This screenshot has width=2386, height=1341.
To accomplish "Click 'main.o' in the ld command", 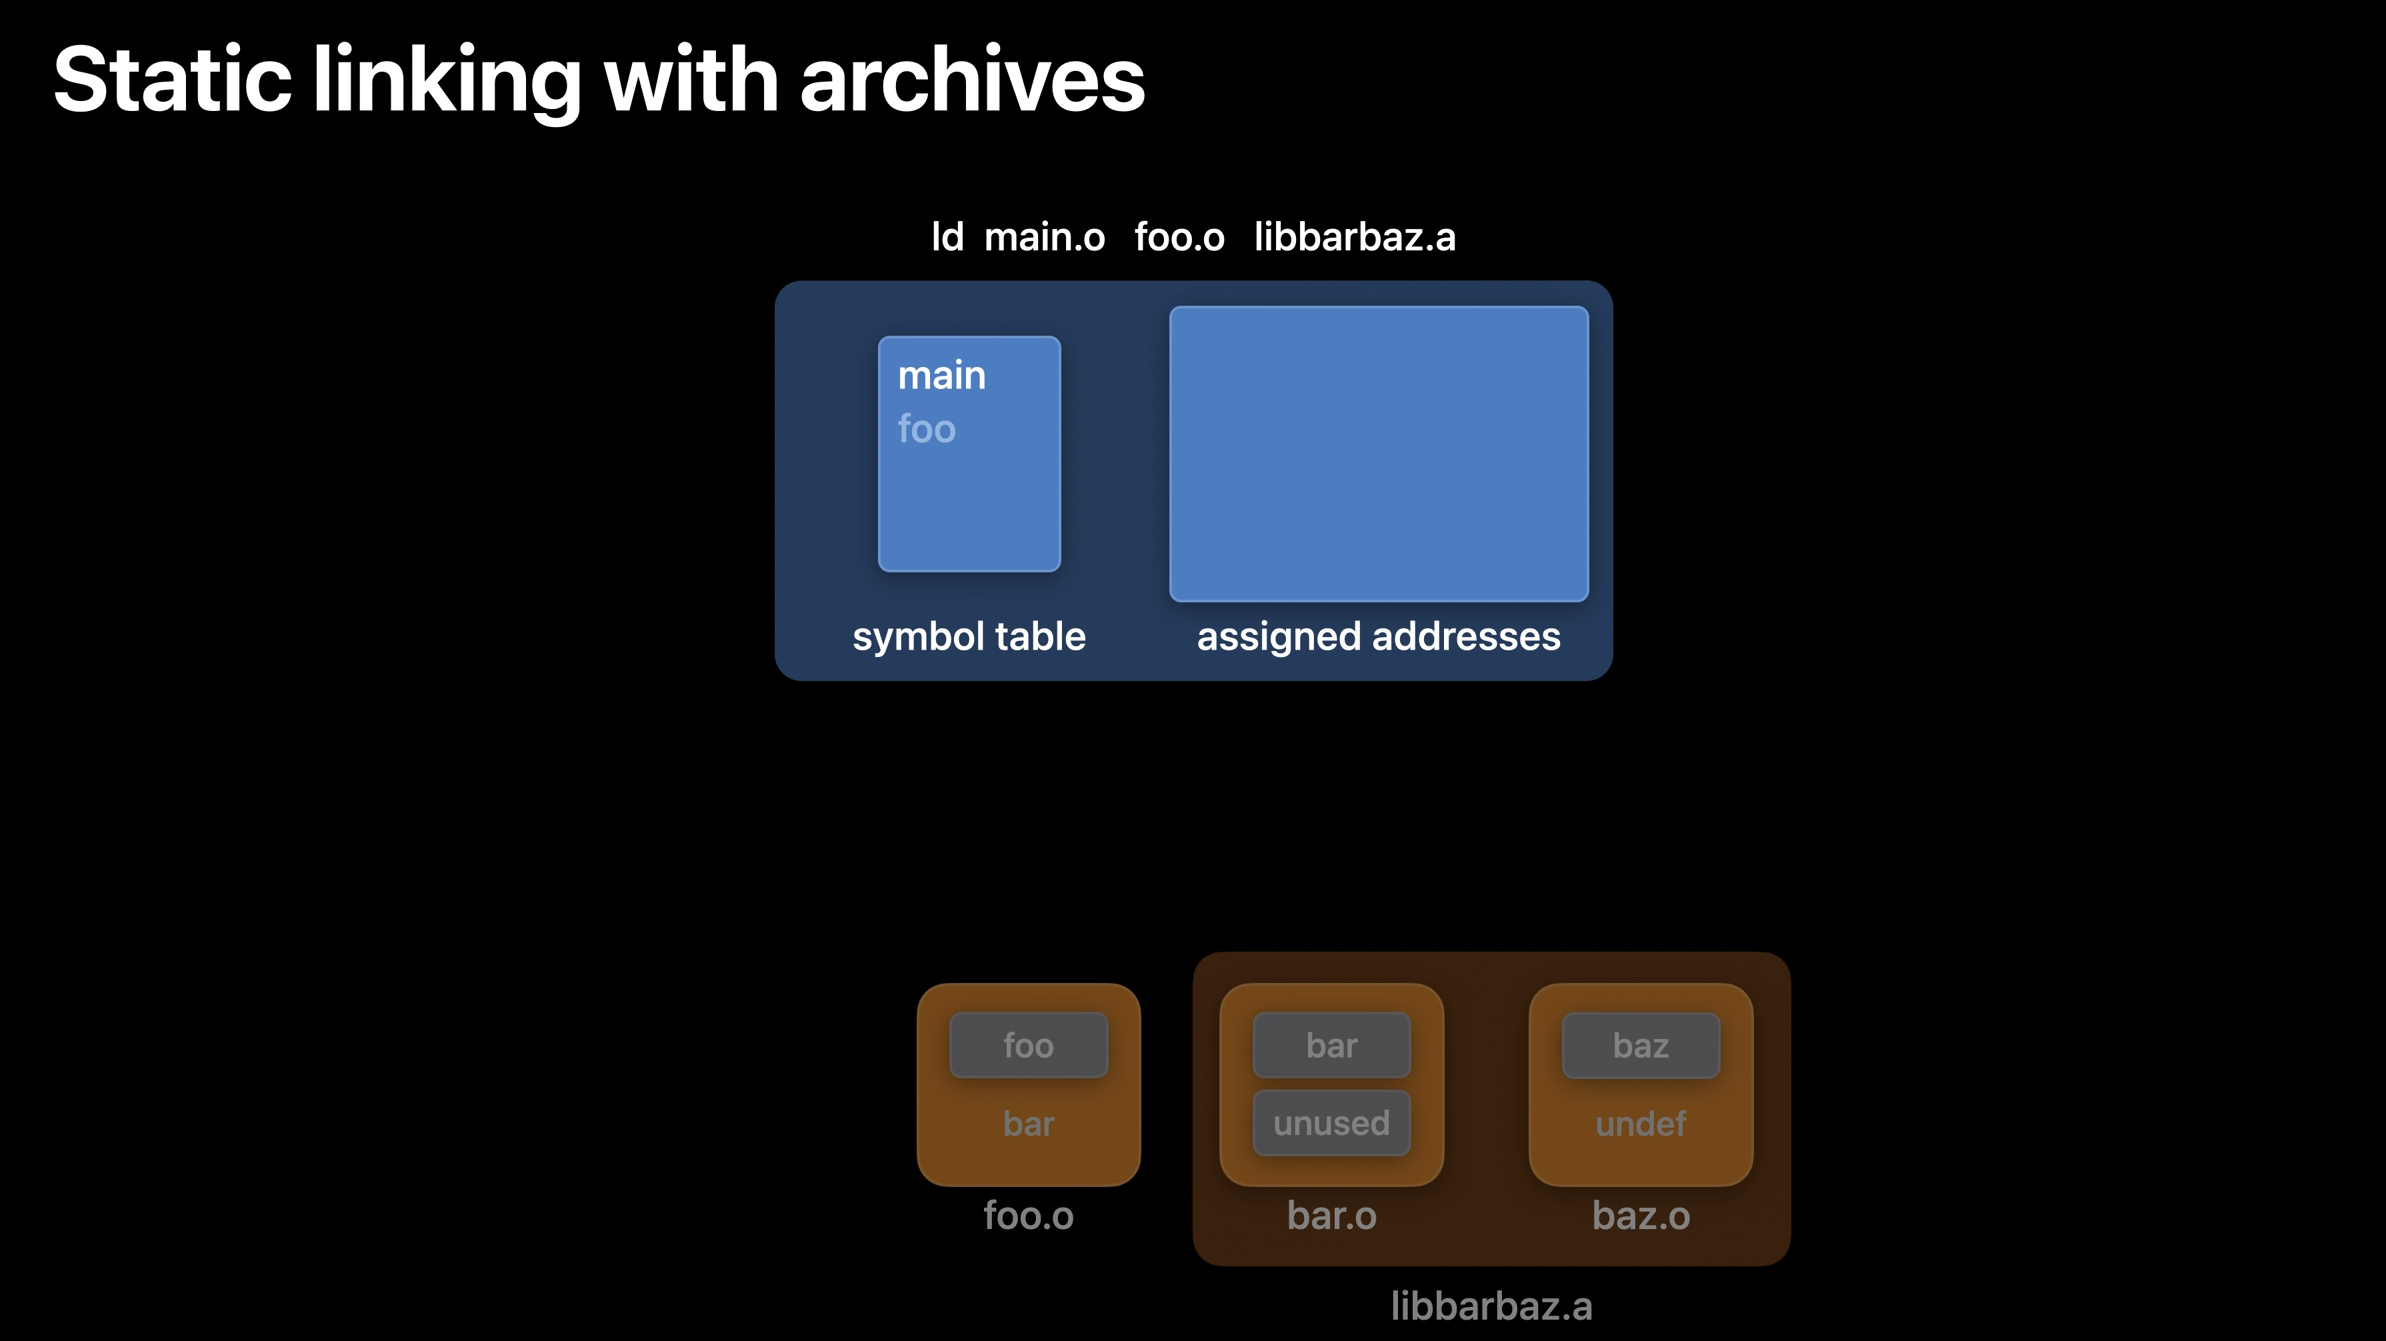I will (x=1044, y=238).
